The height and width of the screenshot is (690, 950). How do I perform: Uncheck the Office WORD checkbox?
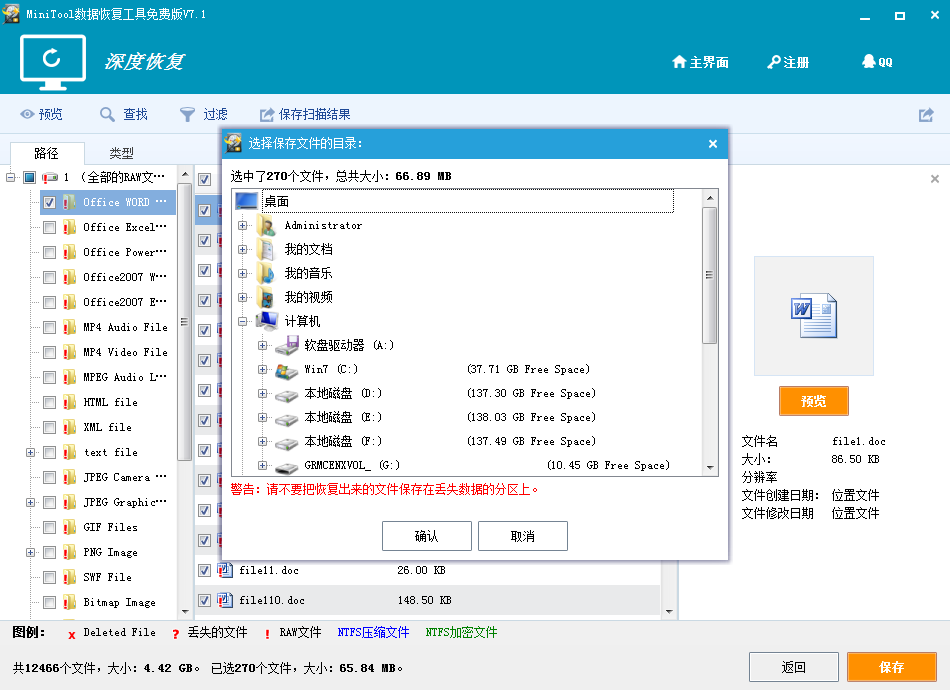tap(50, 202)
